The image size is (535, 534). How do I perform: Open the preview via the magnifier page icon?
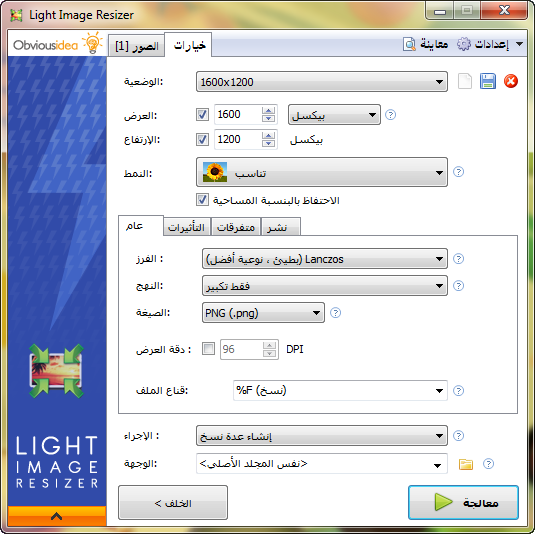tap(409, 44)
